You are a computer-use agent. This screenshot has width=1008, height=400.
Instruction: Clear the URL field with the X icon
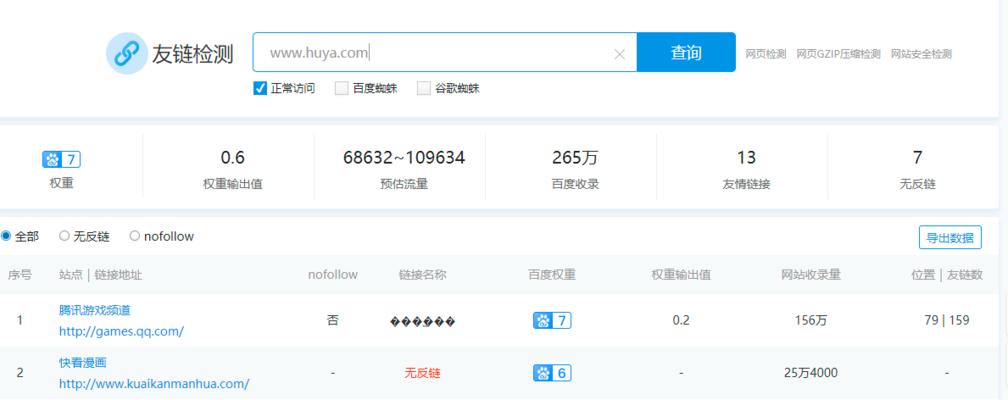coord(620,55)
